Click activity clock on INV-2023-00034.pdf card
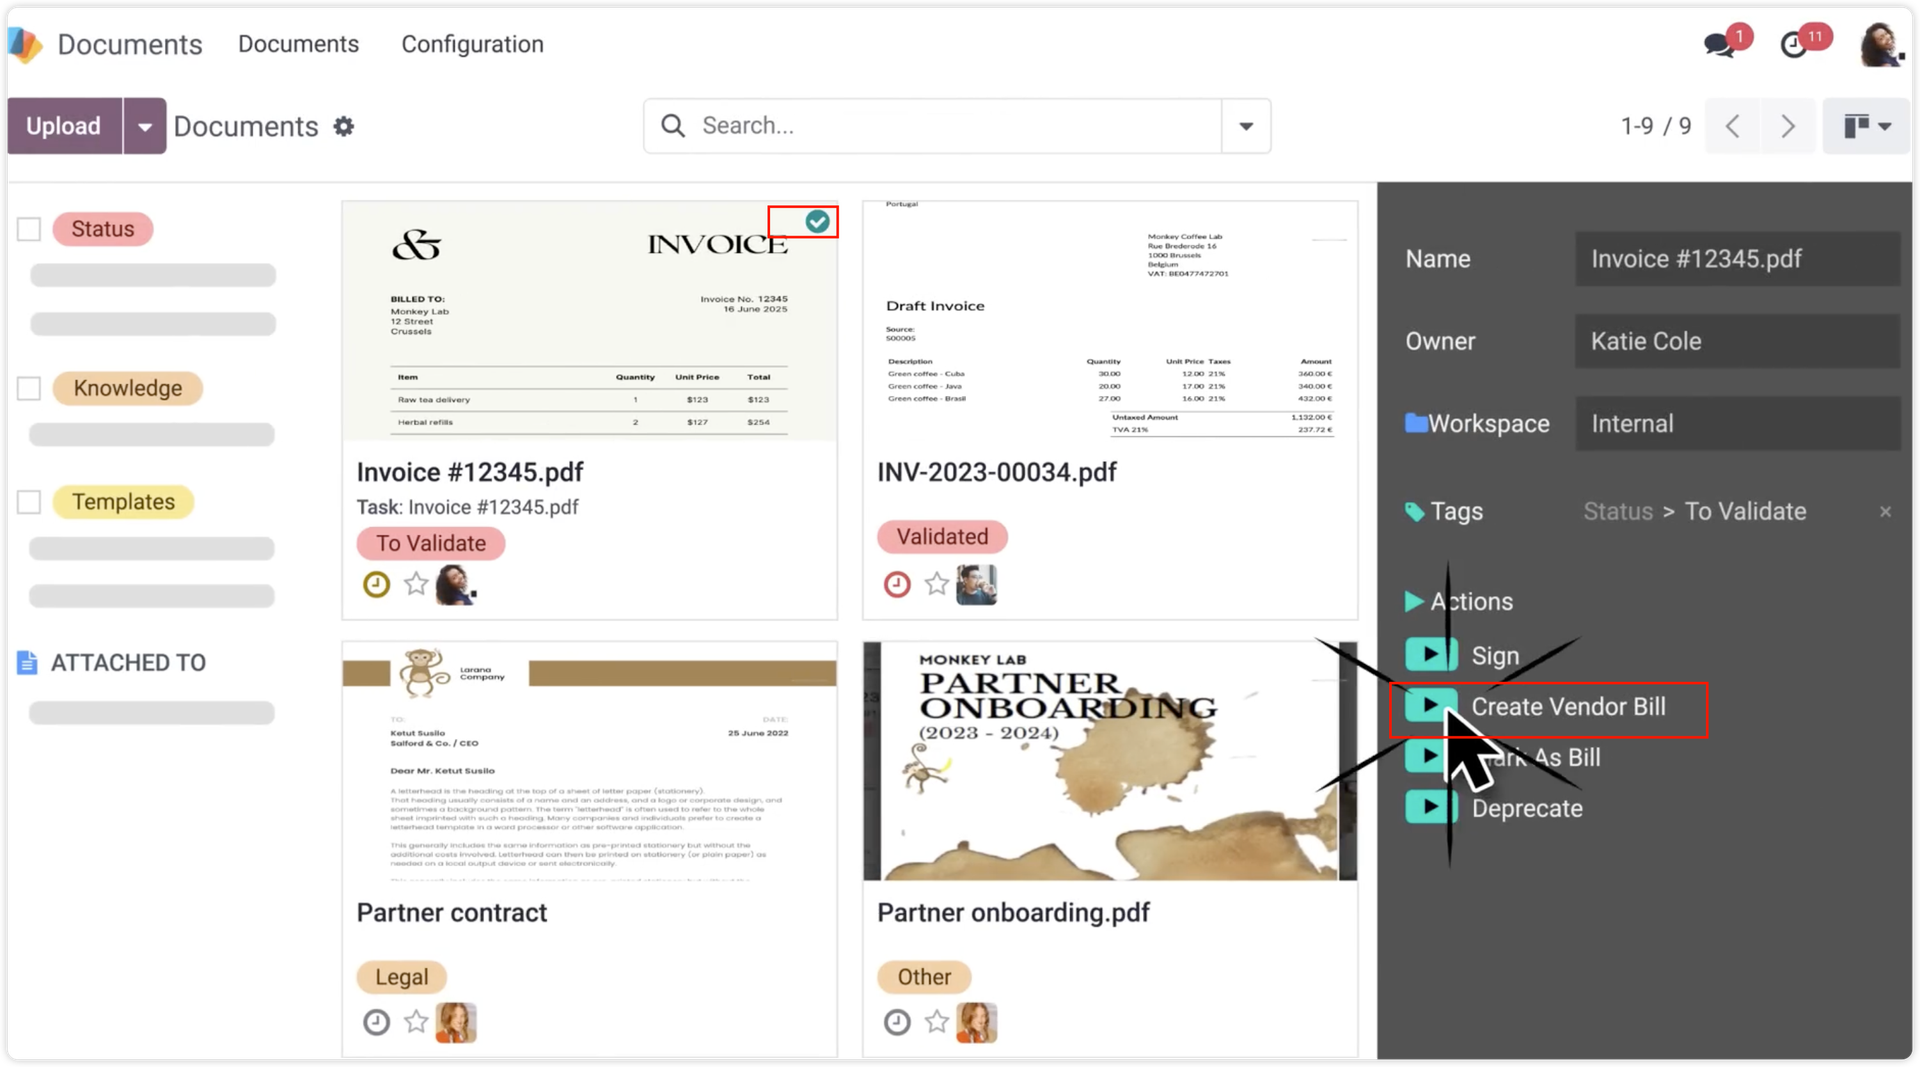Screen dimensions: 1920x1067 pyautogui.click(x=897, y=584)
